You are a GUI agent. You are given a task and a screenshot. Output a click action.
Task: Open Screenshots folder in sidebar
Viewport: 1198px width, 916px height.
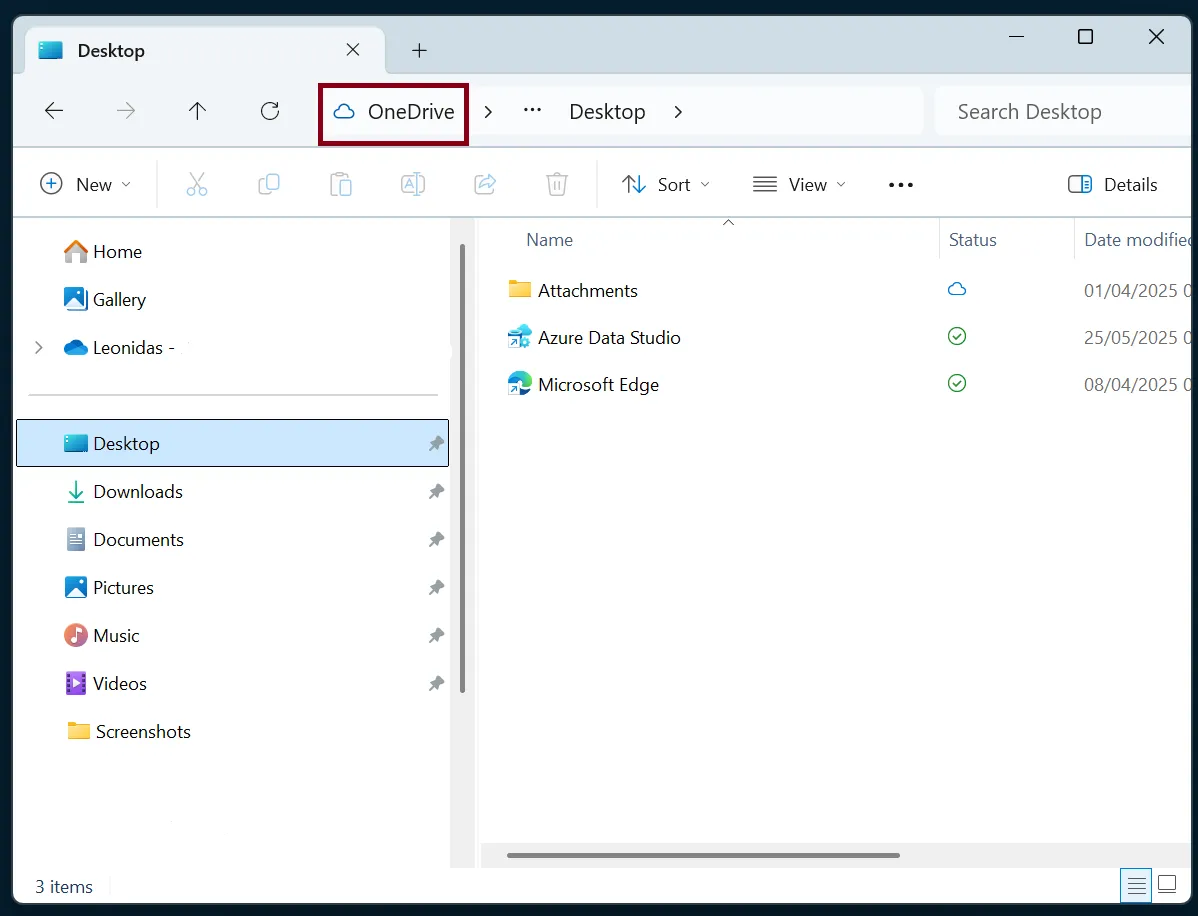point(128,732)
